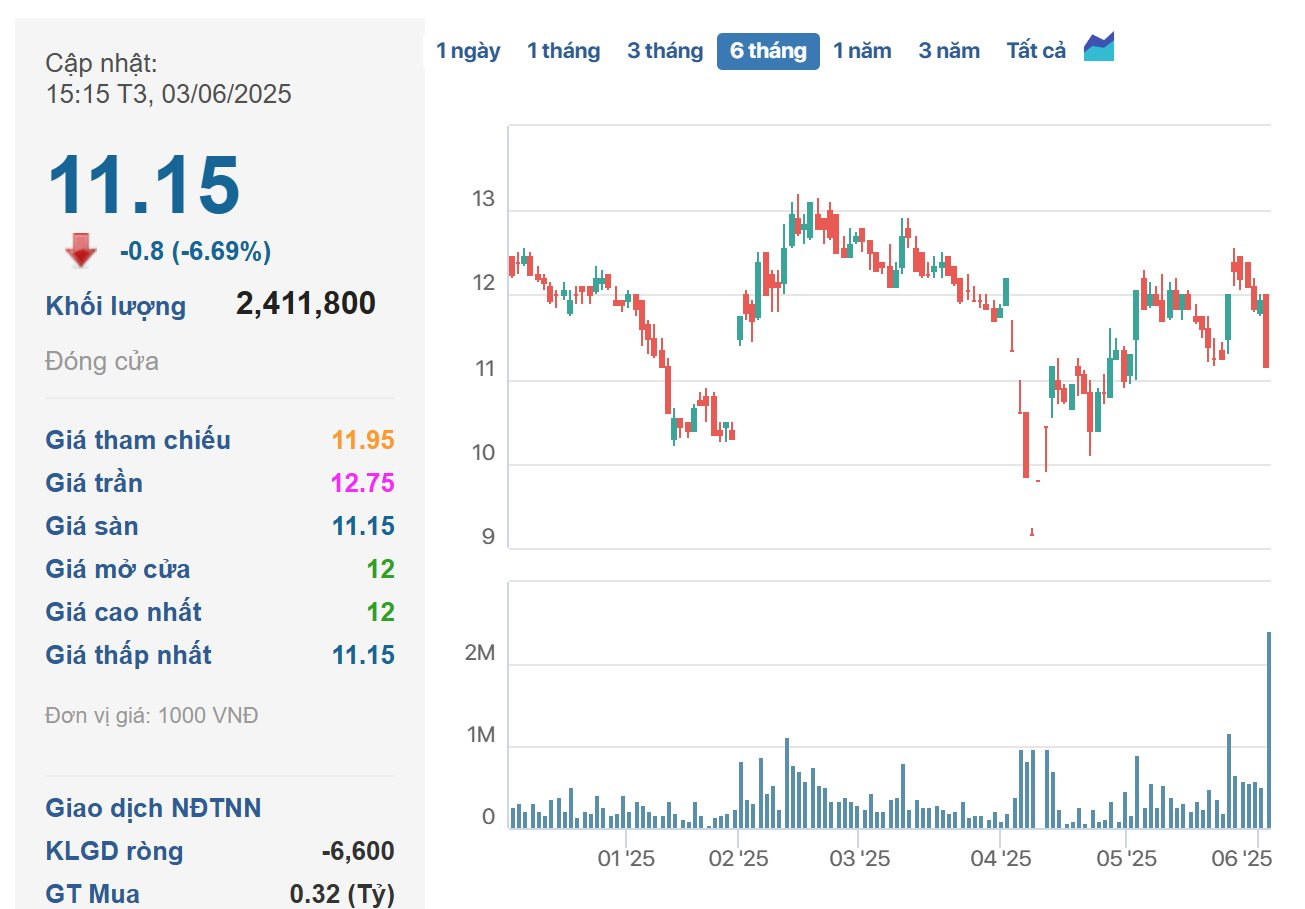Click the Giá tham chiếu label
The height and width of the screenshot is (909, 1305).
click(138, 440)
